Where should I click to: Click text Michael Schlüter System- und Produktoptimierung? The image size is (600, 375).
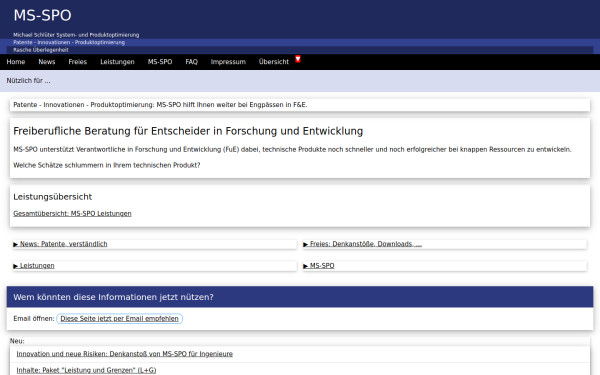tap(76, 35)
